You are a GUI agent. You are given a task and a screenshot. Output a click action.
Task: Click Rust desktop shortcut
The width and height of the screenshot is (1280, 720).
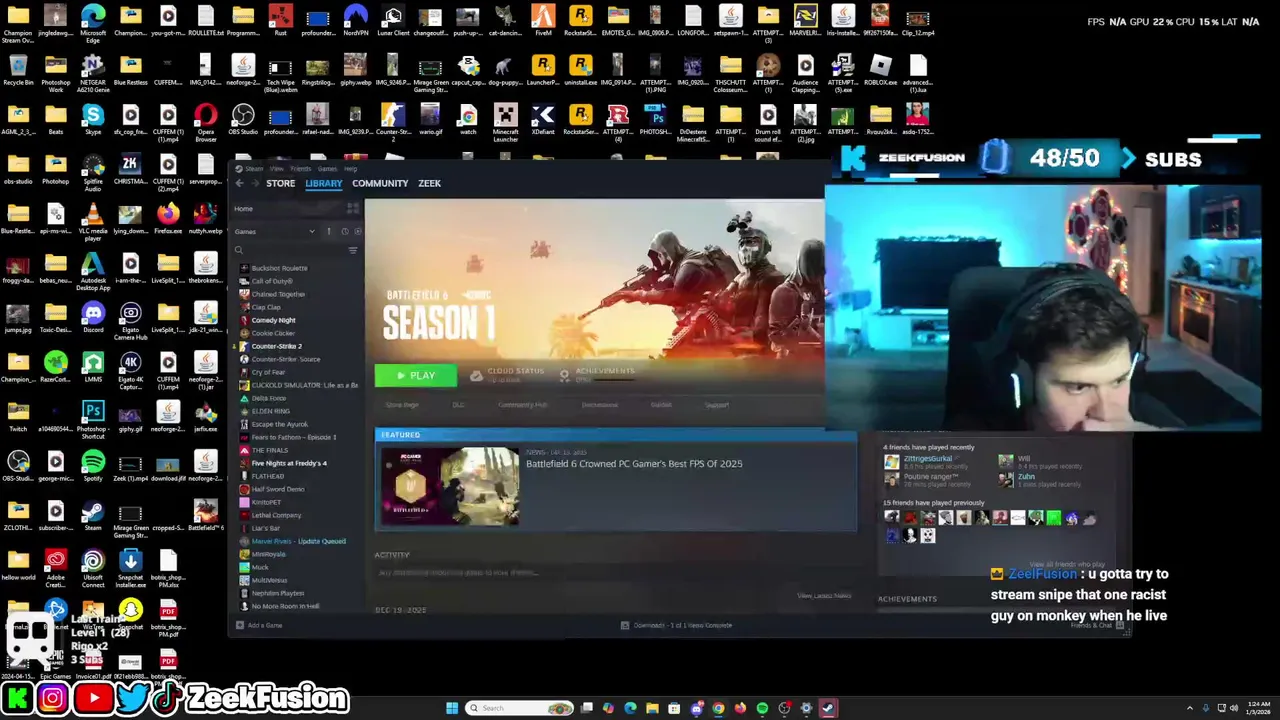pos(281,21)
